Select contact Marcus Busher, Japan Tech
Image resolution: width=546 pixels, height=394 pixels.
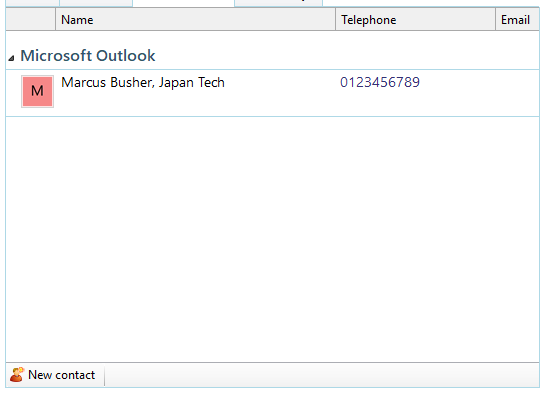click(x=143, y=83)
